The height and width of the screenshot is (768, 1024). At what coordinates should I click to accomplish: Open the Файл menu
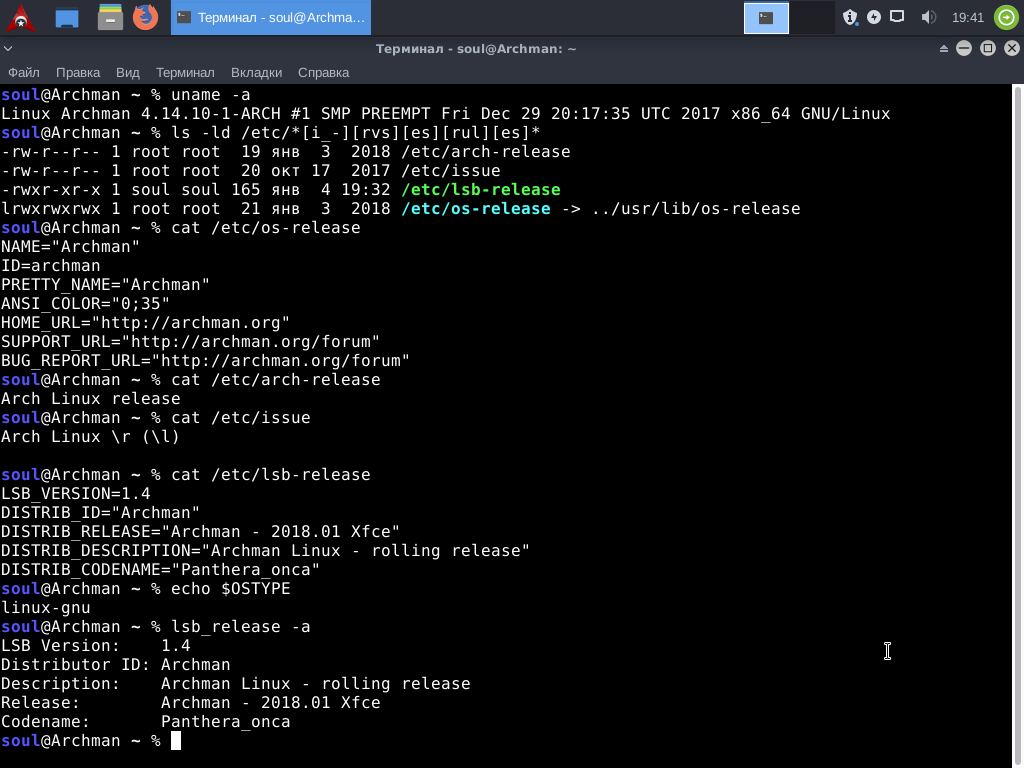24,72
